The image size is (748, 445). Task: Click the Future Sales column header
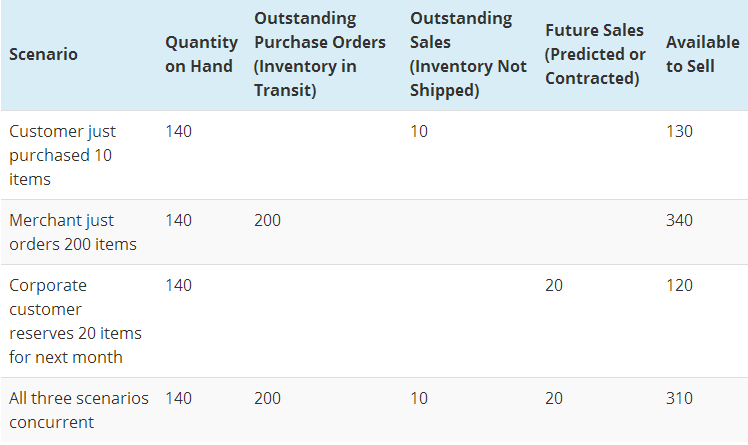(x=595, y=54)
